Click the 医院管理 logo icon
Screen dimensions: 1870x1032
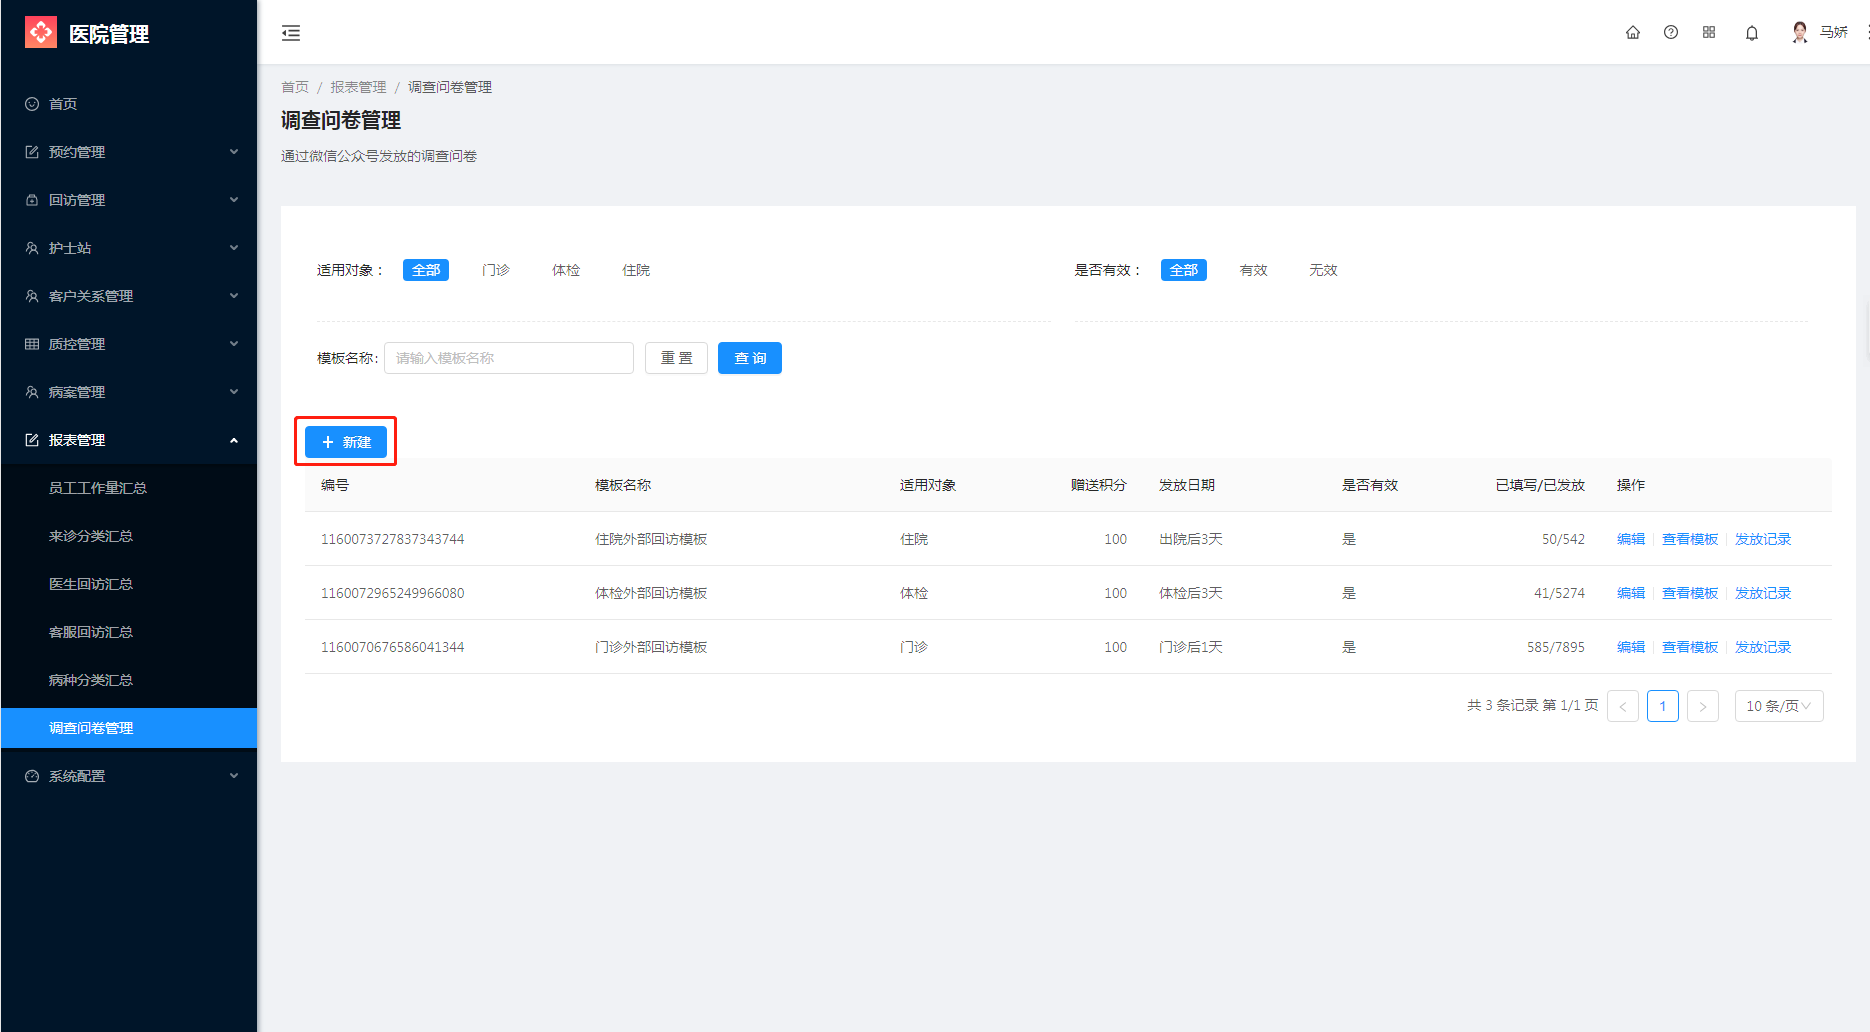[41, 33]
